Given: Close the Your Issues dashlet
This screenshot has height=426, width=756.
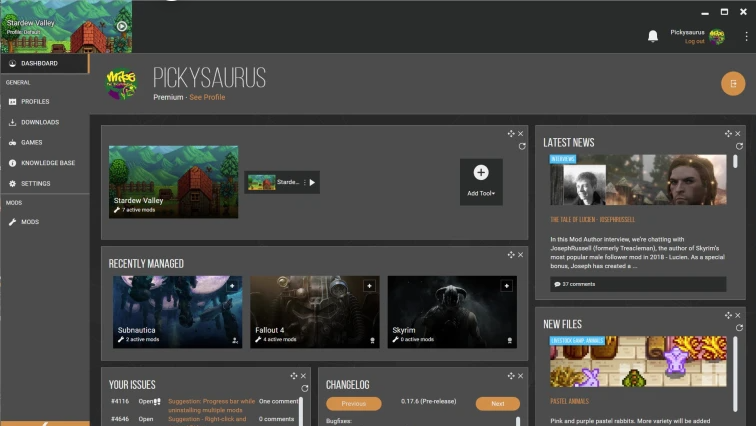Looking at the screenshot, I should point(303,375).
